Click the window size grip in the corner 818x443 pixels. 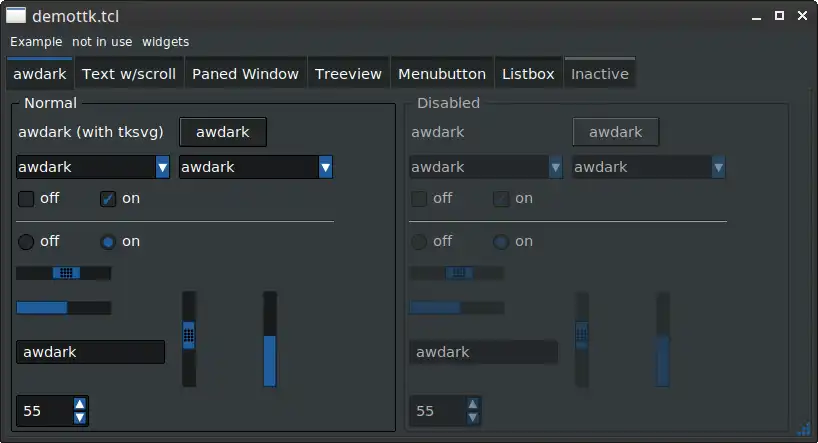(x=804, y=429)
